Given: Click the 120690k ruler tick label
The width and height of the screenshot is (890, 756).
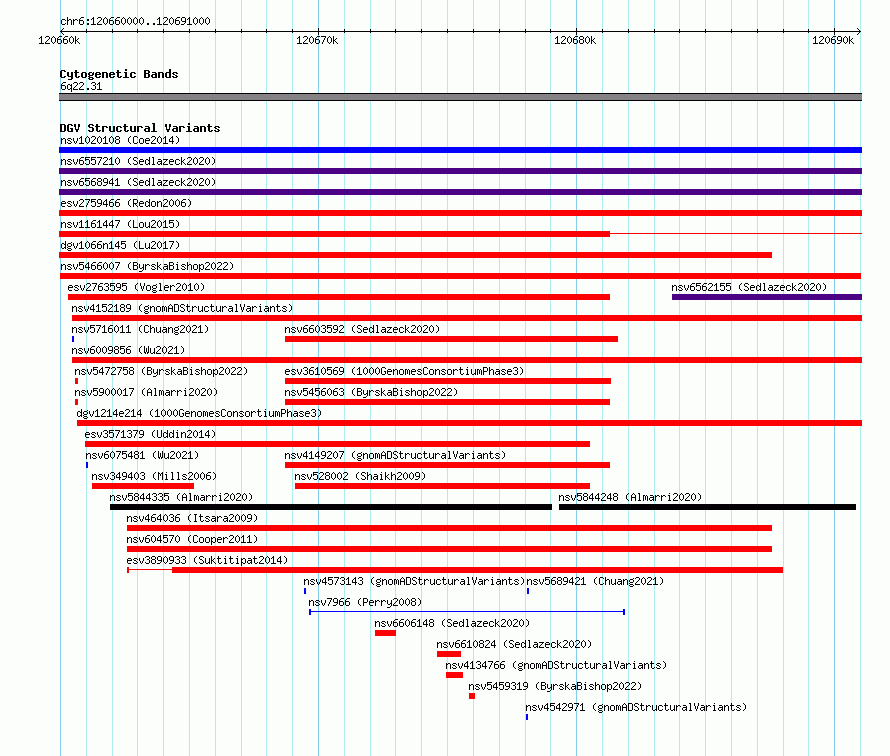Looking at the screenshot, I should [x=833, y=40].
